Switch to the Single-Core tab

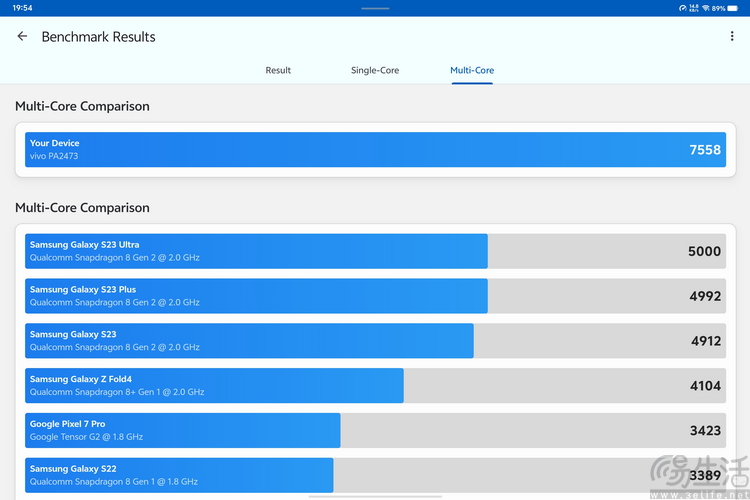(x=375, y=70)
